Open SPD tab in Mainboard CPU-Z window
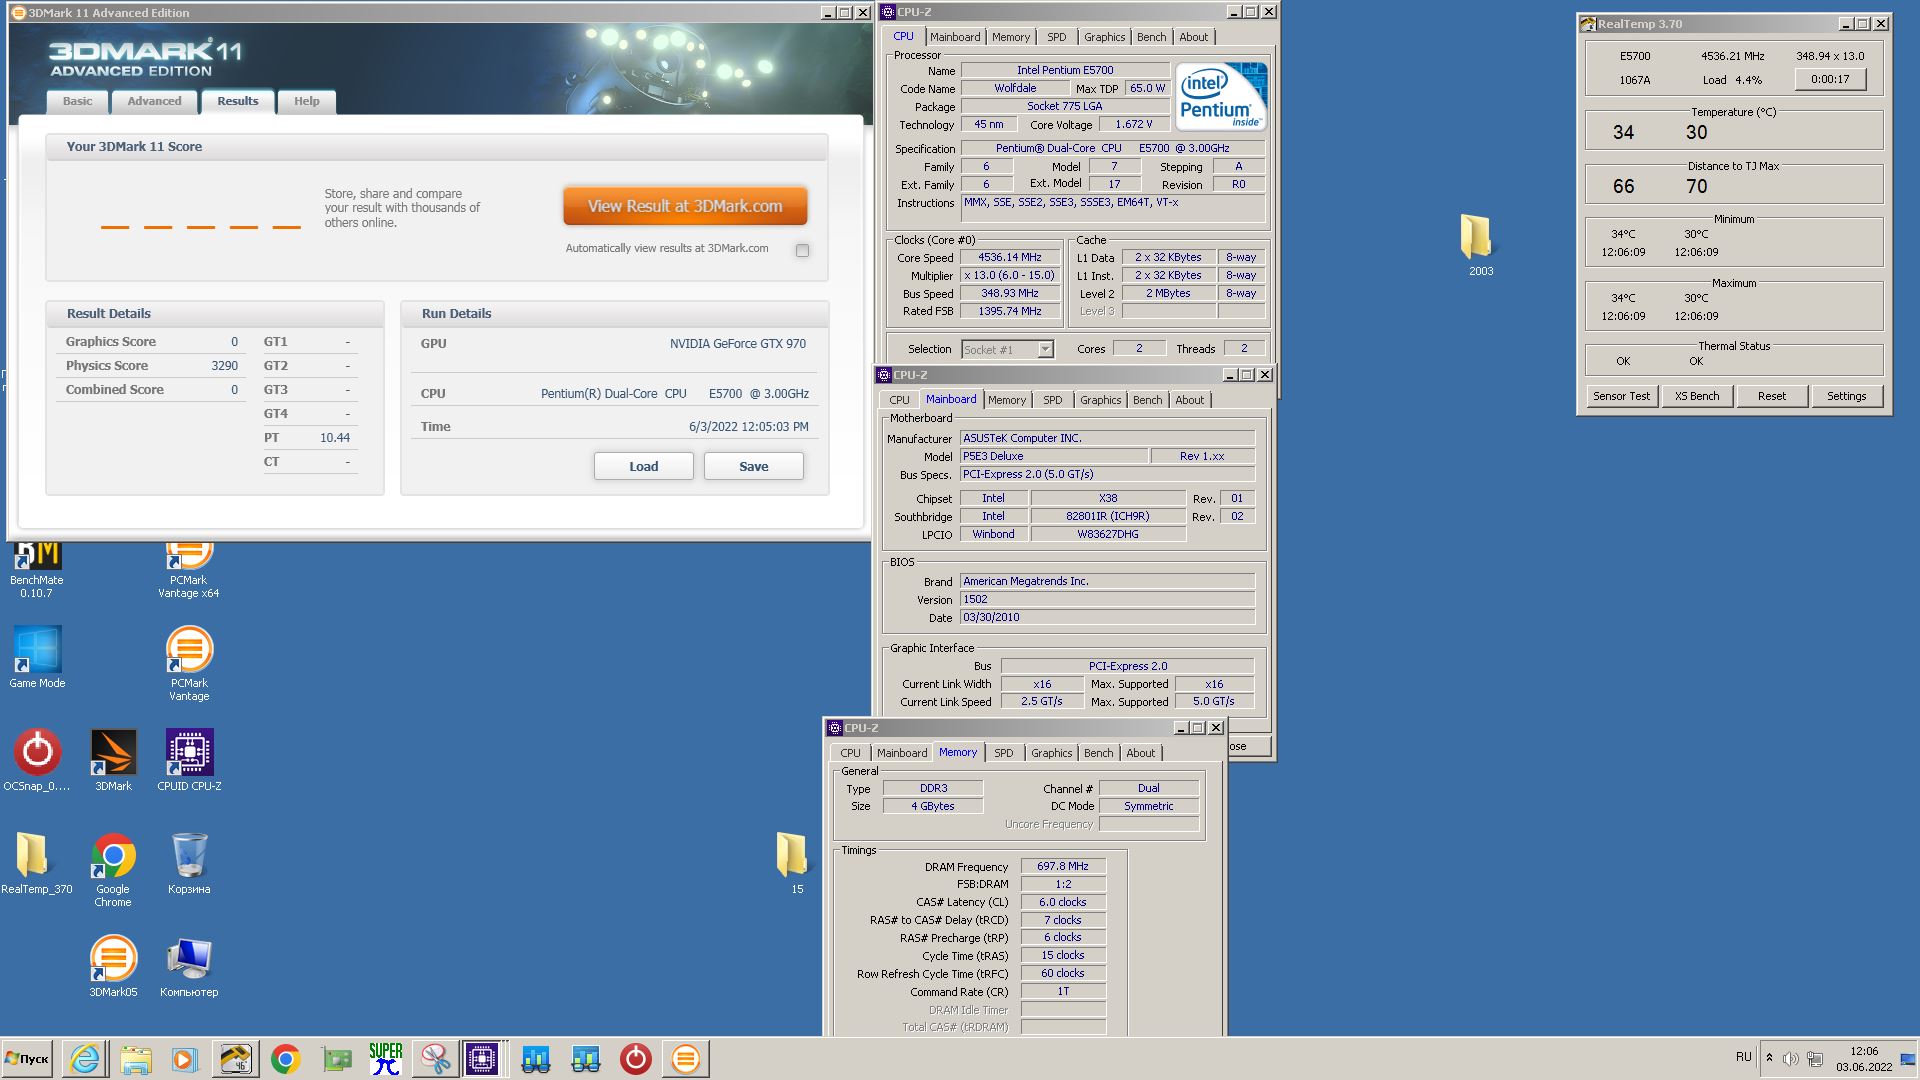Viewport: 1920px width, 1080px height. (x=1053, y=400)
